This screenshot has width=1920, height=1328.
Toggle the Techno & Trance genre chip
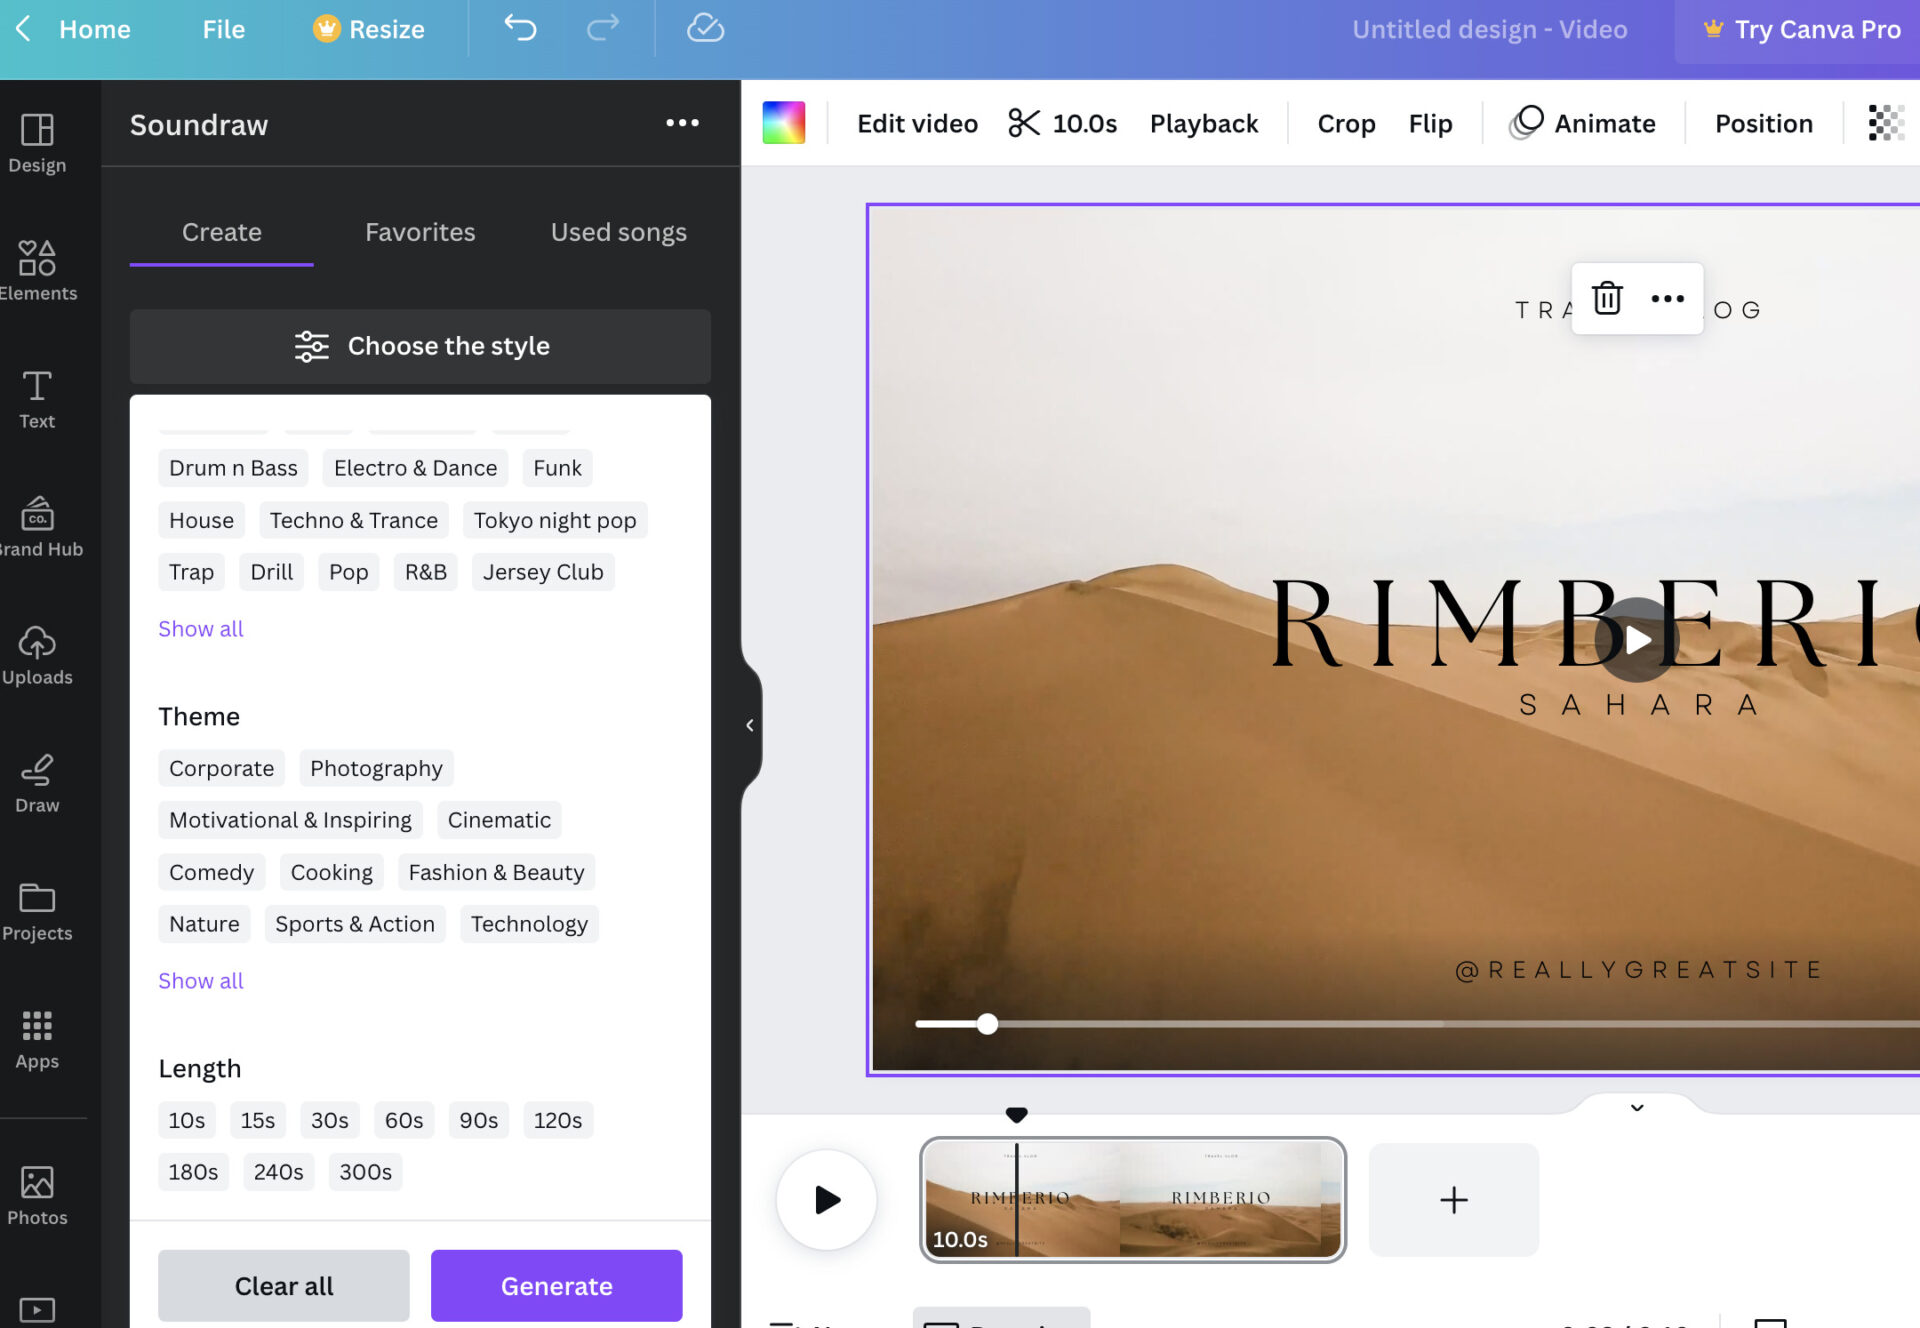coord(353,520)
